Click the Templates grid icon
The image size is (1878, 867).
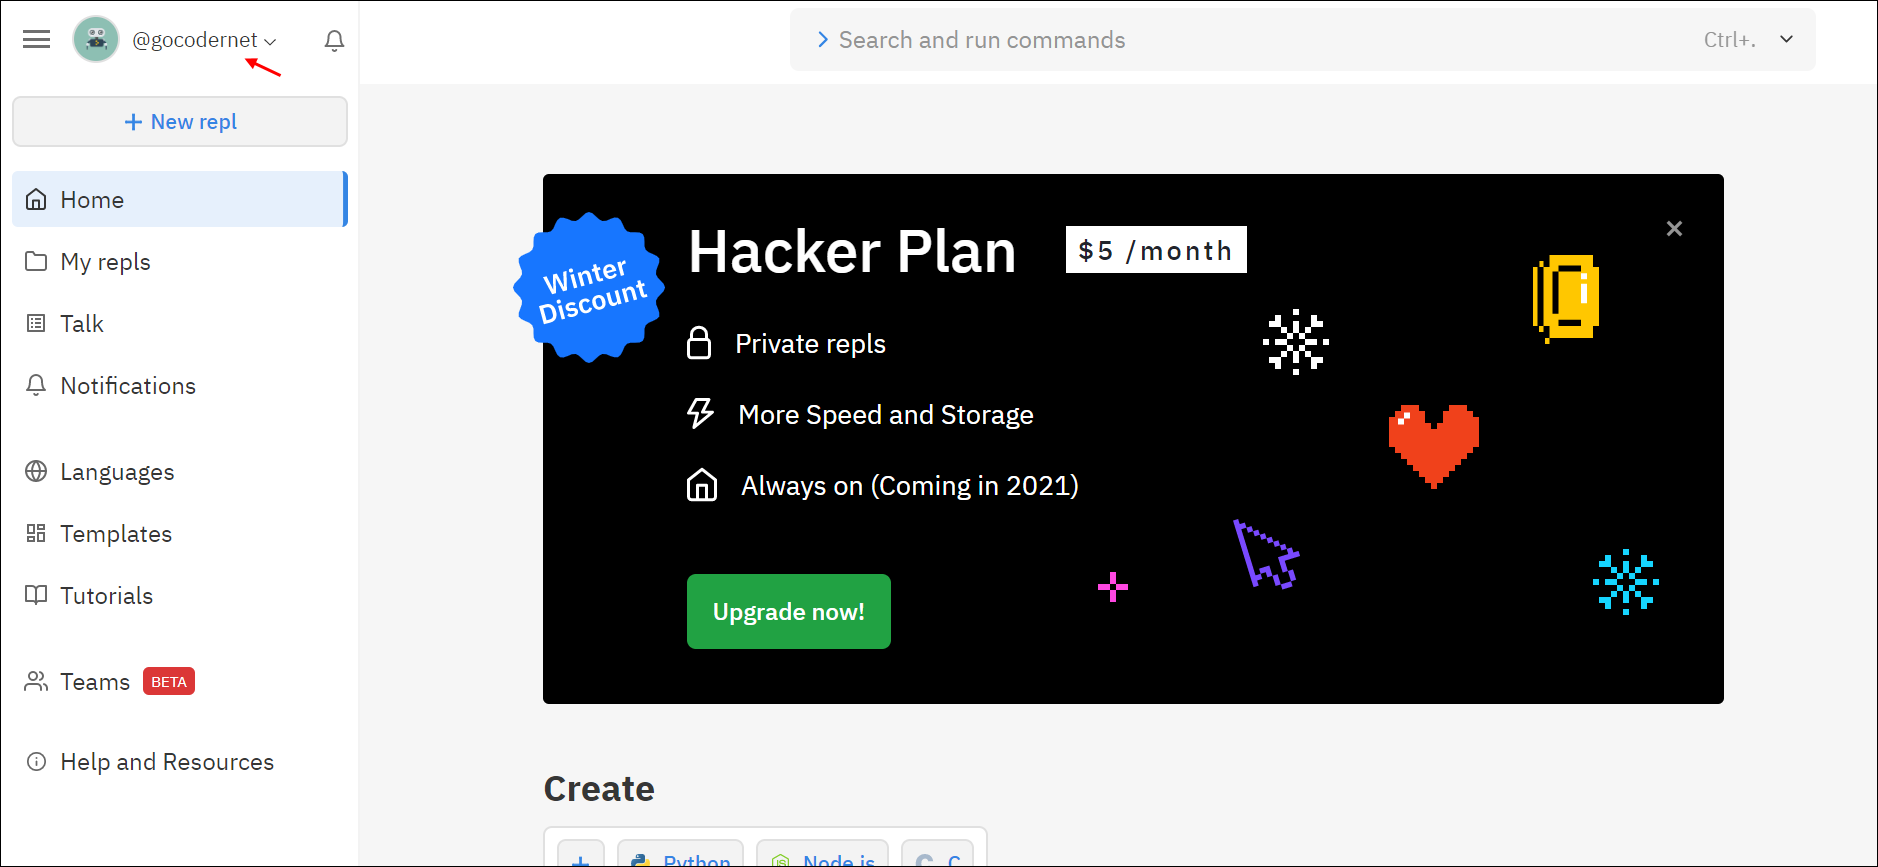coord(36,533)
